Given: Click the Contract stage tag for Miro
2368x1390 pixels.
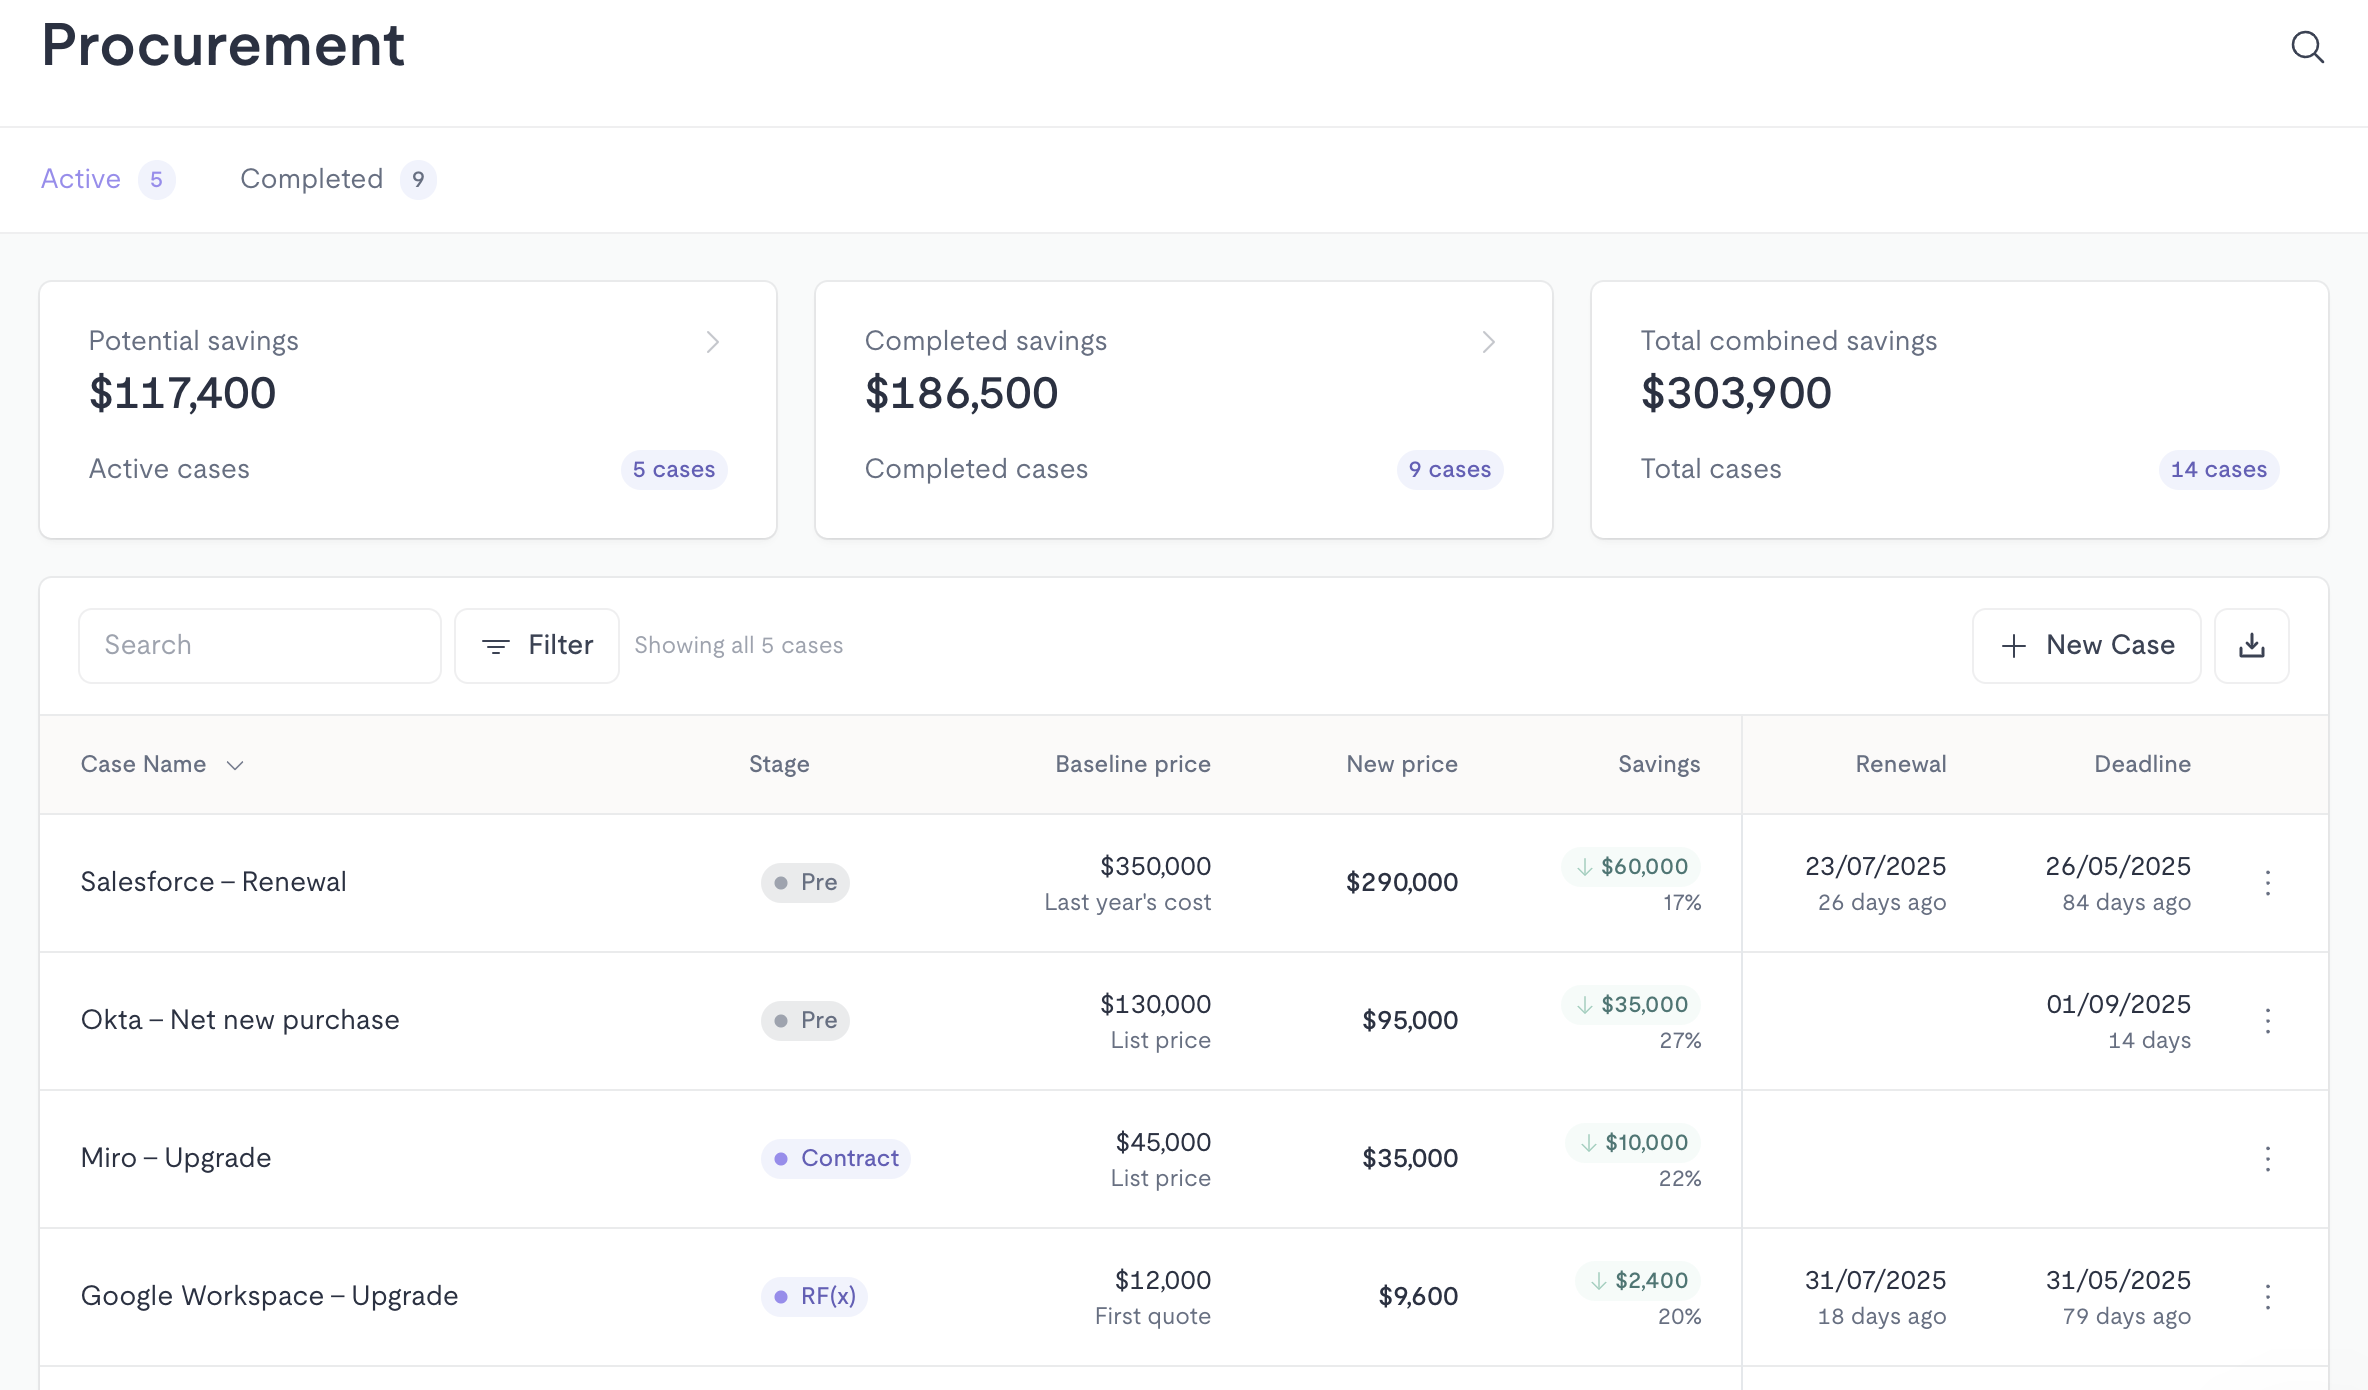Looking at the screenshot, I should 836,1158.
